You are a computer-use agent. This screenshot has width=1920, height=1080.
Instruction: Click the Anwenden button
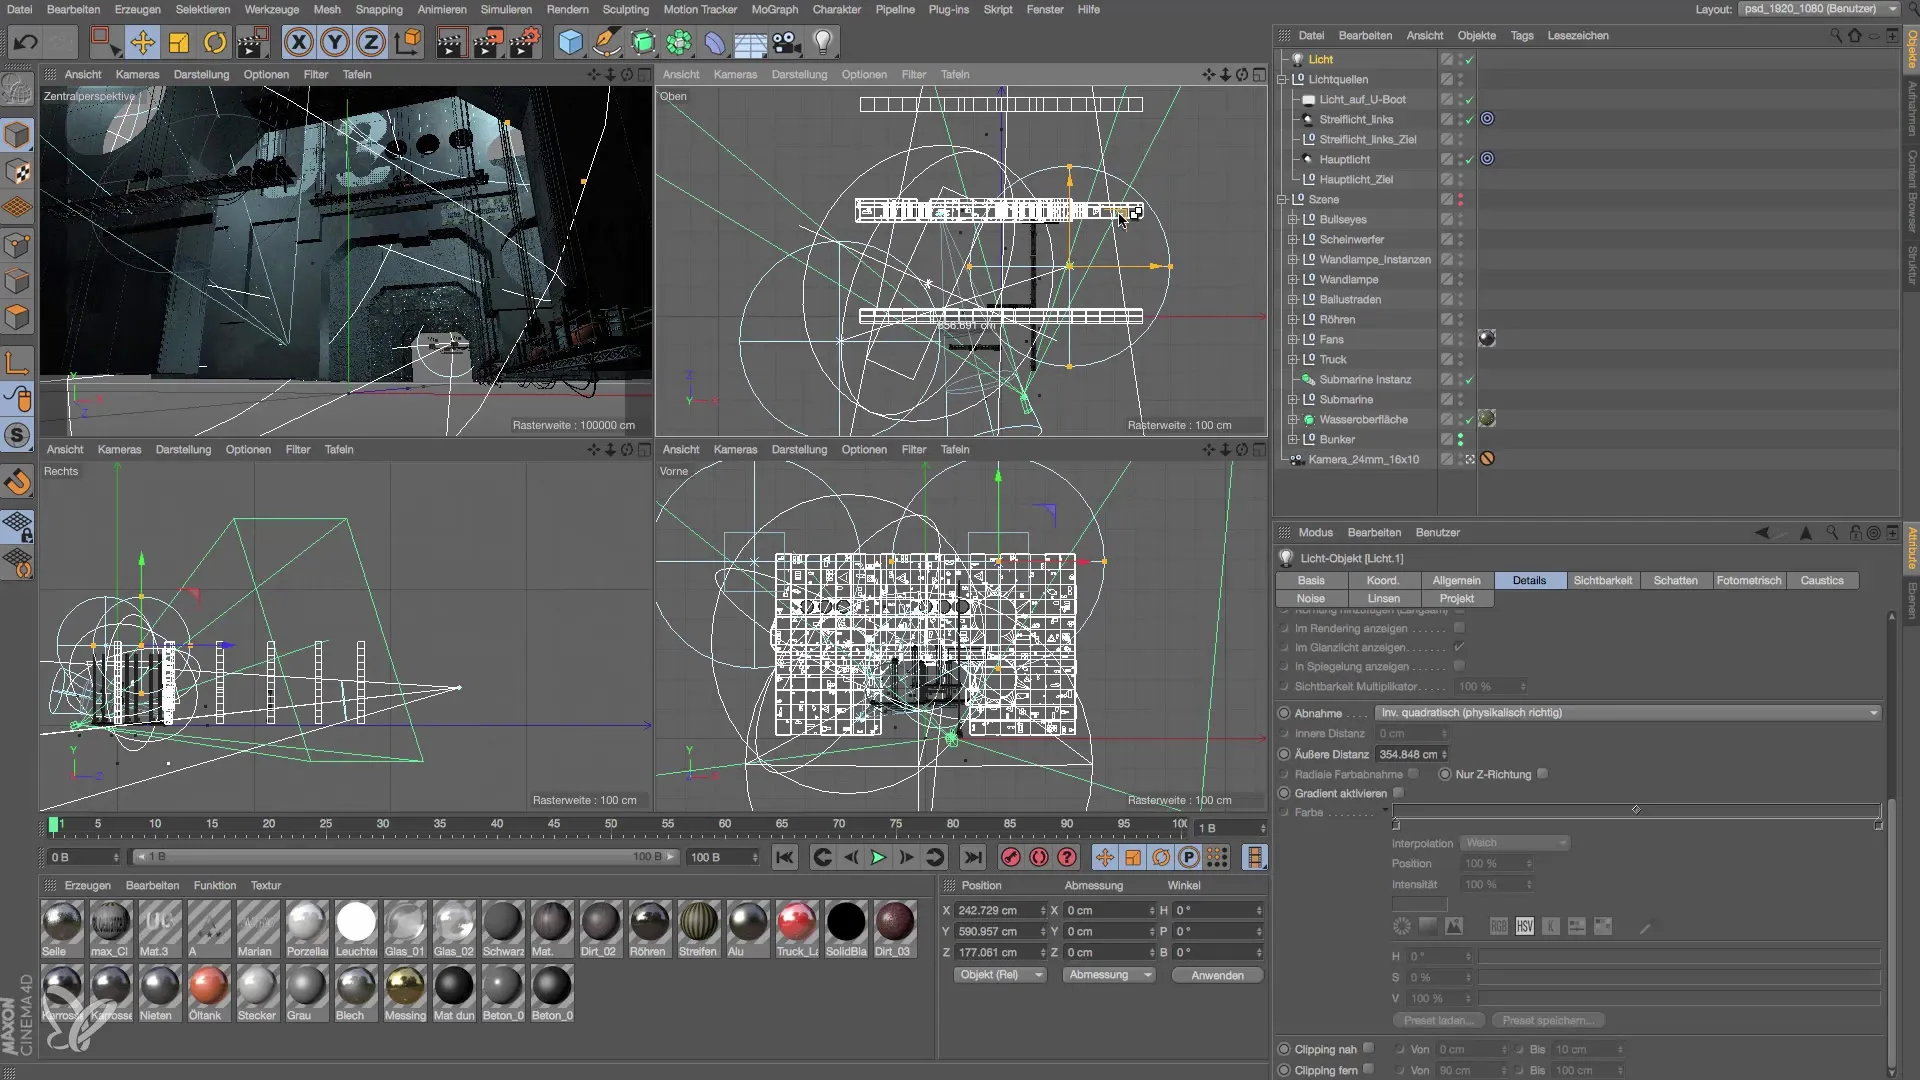1217,975
